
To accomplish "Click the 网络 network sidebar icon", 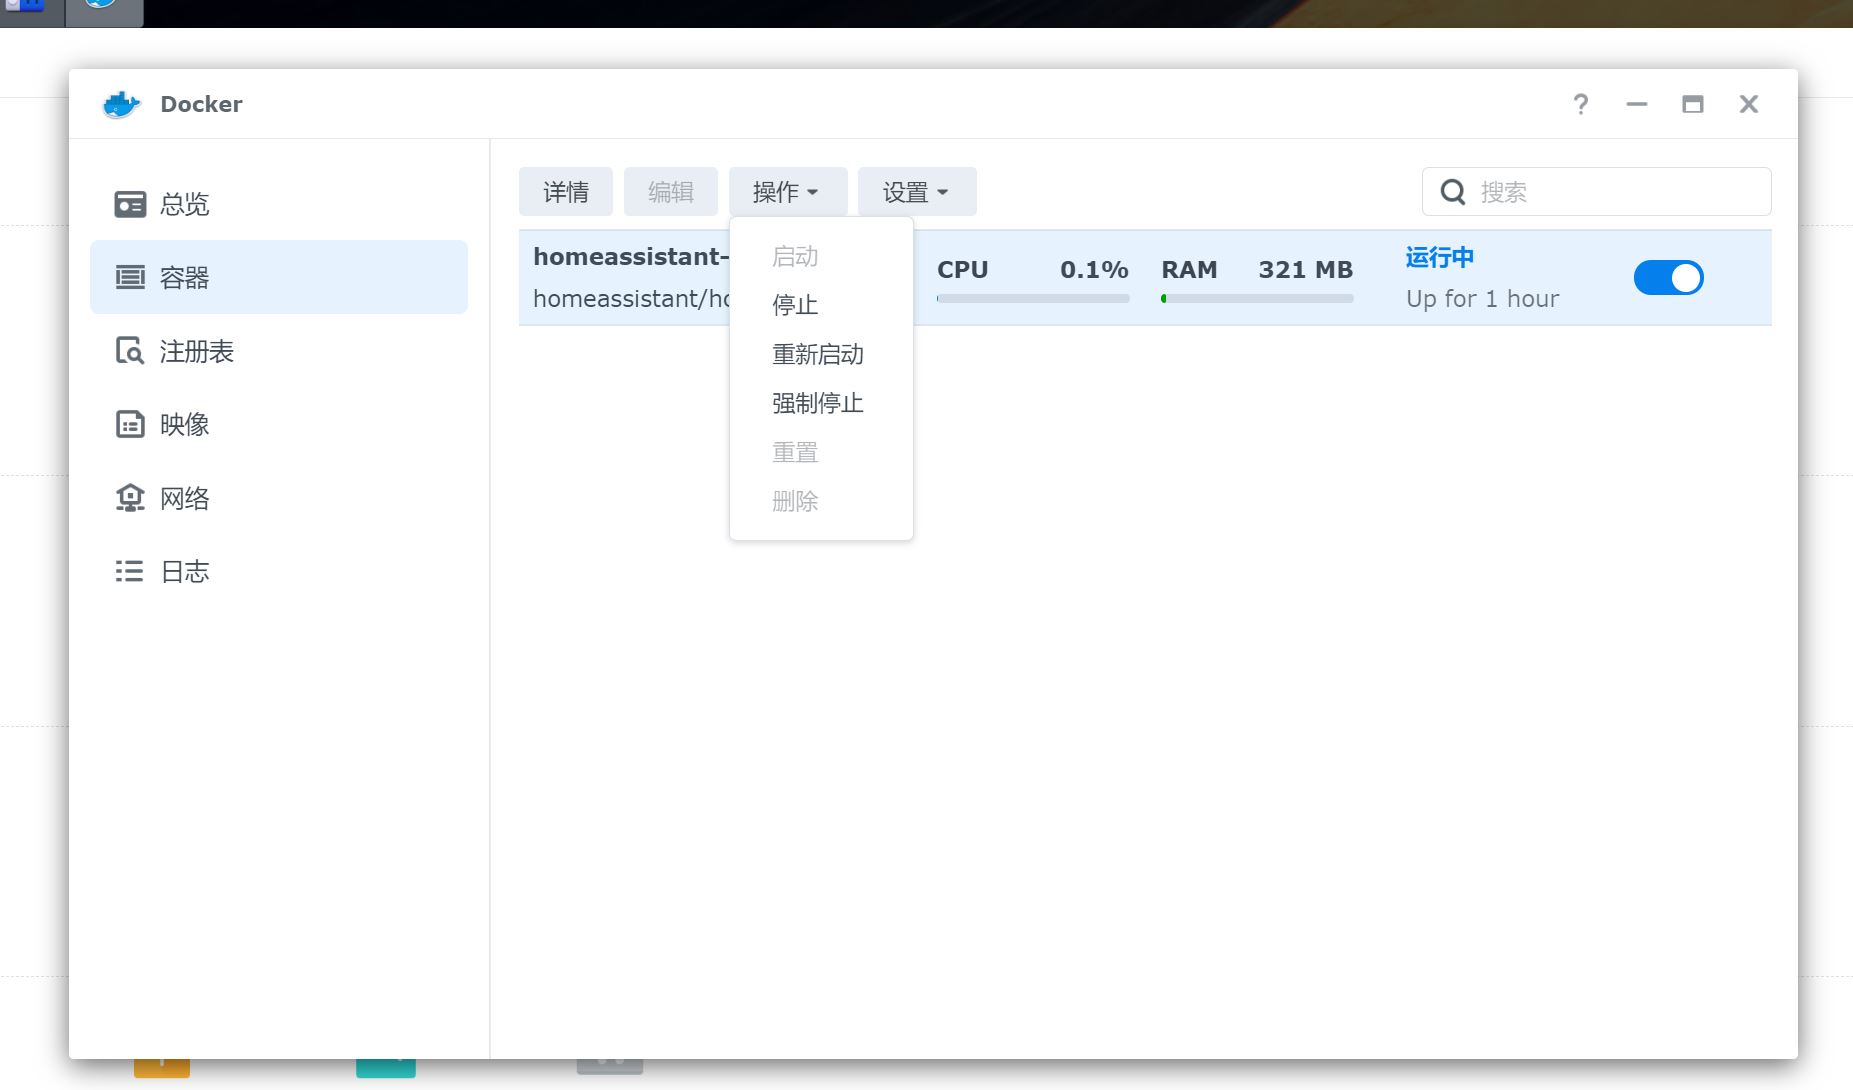I will (x=130, y=498).
